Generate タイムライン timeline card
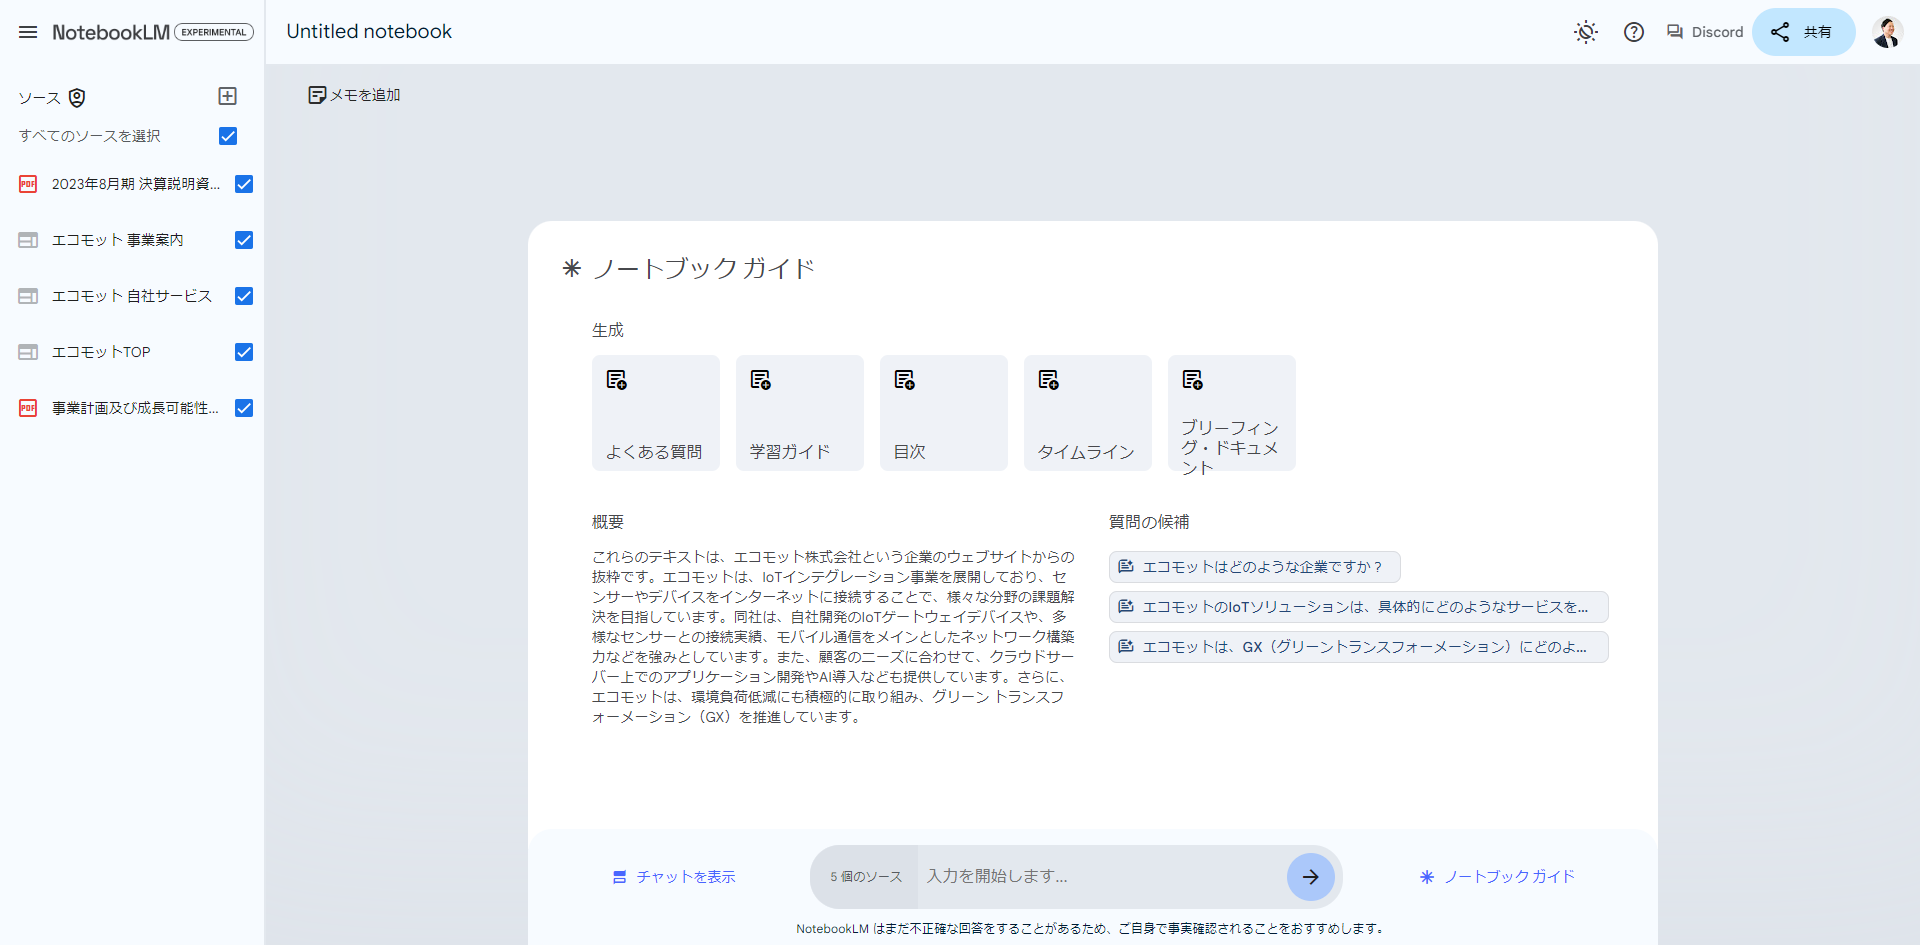 click(x=1088, y=413)
